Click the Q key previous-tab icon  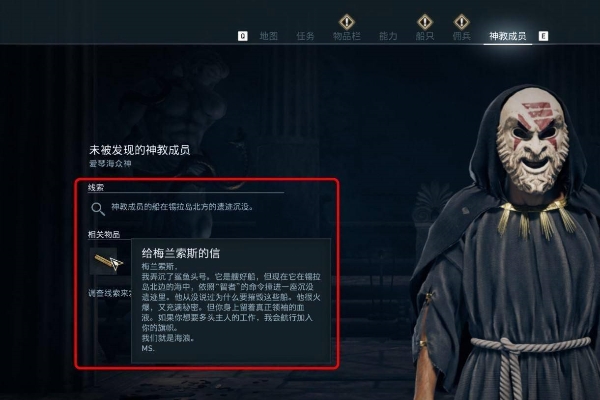pyautogui.click(x=243, y=36)
